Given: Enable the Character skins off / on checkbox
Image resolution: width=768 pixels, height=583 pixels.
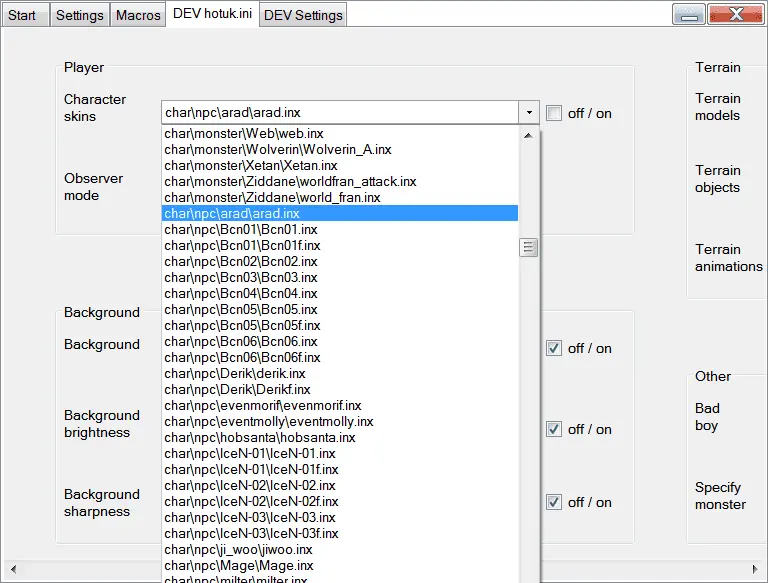Looking at the screenshot, I should click(x=554, y=113).
